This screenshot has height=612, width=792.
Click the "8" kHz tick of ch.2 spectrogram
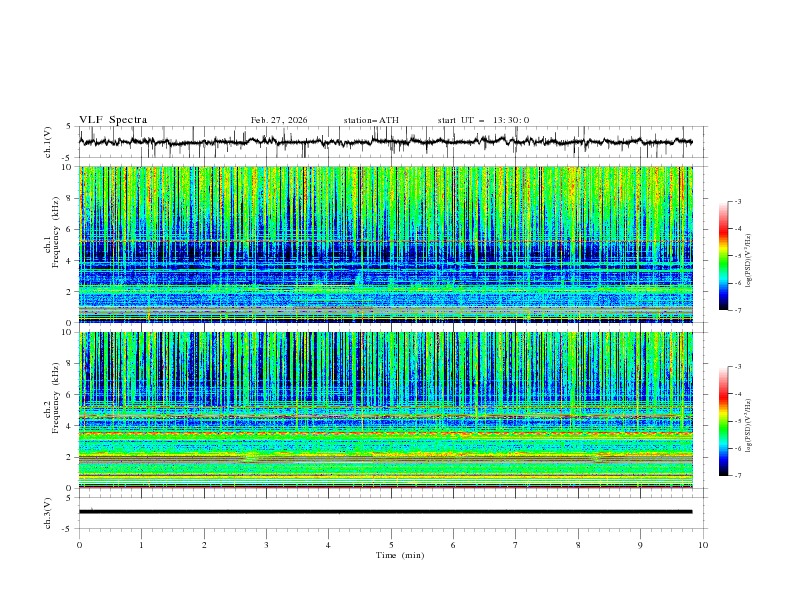pyautogui.click(x=70, y=364)
